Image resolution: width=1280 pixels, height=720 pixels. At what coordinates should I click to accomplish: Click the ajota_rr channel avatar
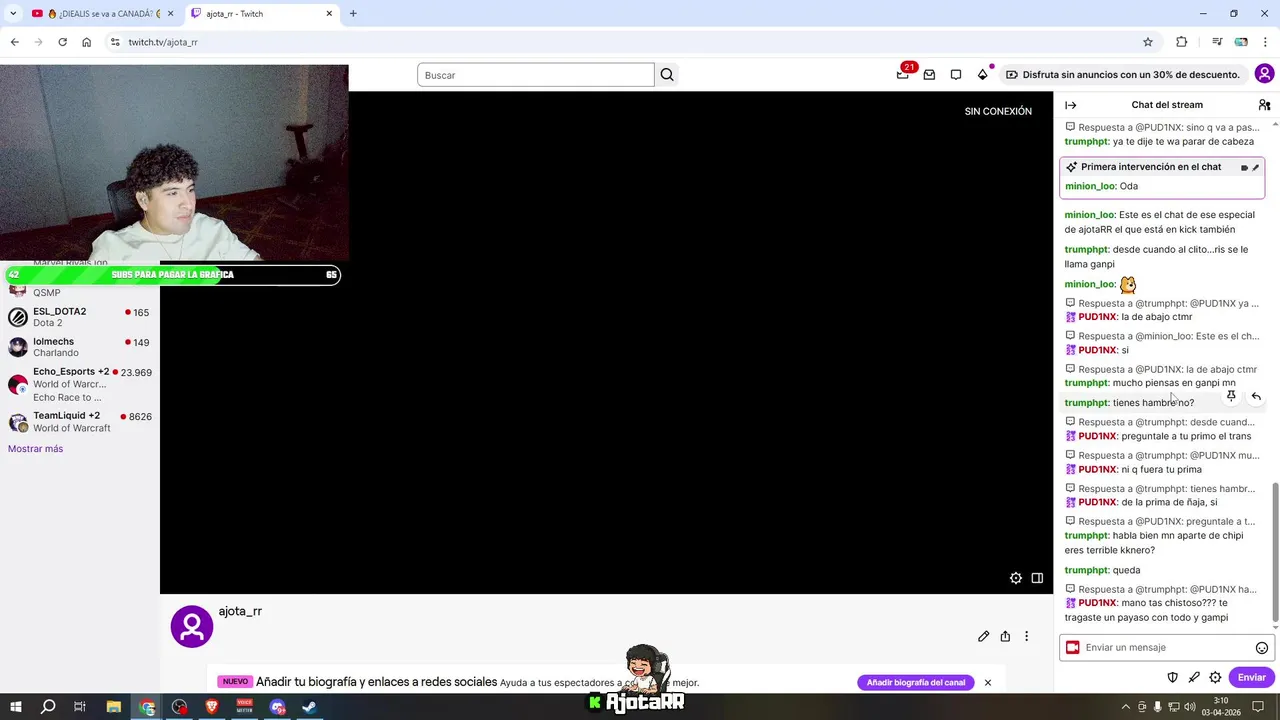point(192,626)
